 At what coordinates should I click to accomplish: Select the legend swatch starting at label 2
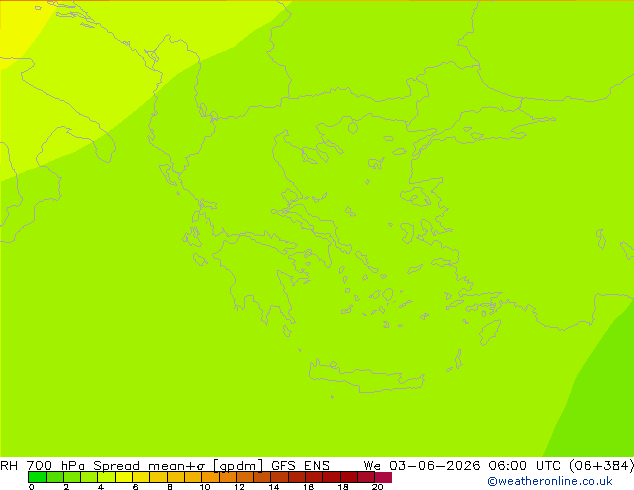72,477
